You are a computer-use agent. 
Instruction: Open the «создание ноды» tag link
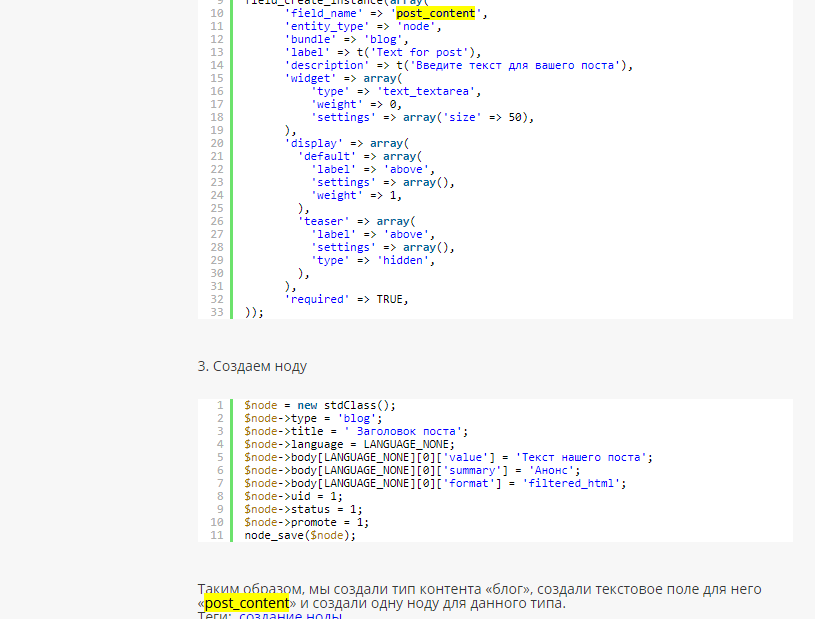pyautogui.click(x=290, y=615)
